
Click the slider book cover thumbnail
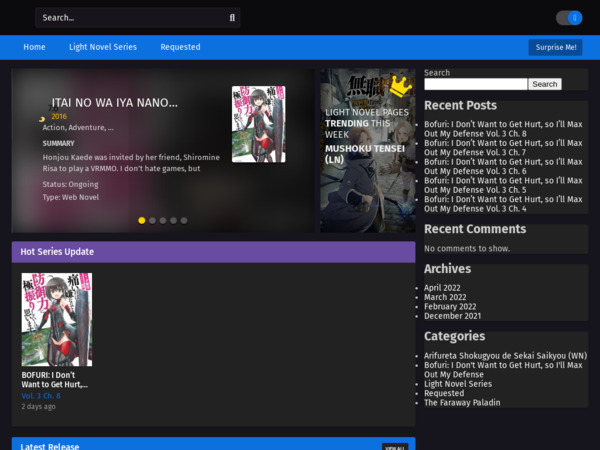[259, 124]
